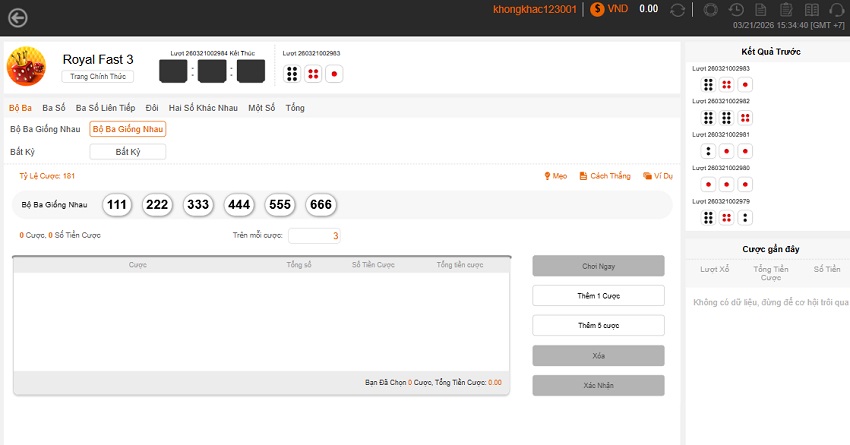850x445 pixels.
Task: Select the highlighted Bộ Ba Giống Nhau option
Action: click(x=128, y=129)
